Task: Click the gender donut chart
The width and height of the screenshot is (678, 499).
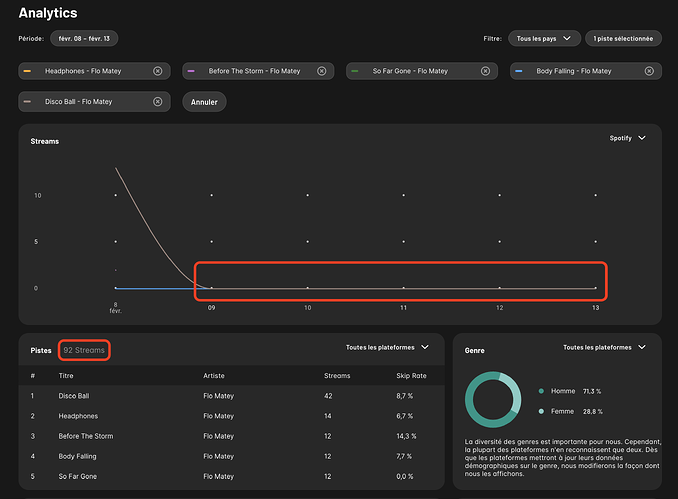Action: 493,401
